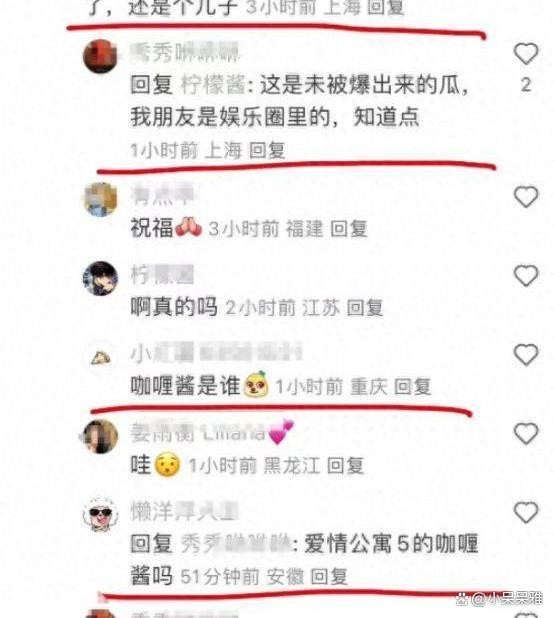Reply to the 51分钟前 安徽 comment

pyautogui.click(x=329, y=577)
